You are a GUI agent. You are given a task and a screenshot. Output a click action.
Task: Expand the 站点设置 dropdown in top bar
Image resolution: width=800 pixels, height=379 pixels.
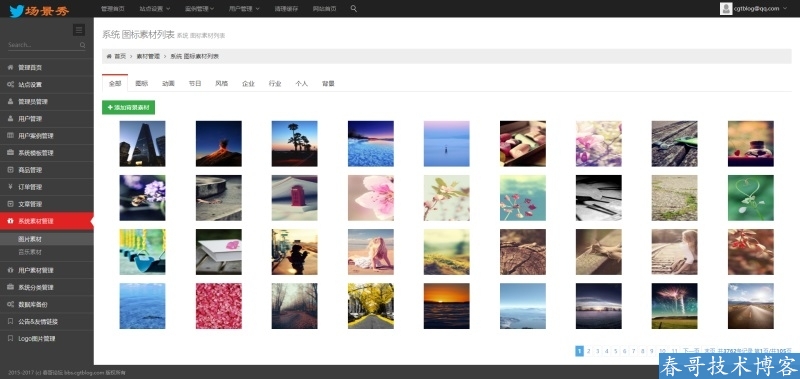pyautogui.click(x=155, y=9)
